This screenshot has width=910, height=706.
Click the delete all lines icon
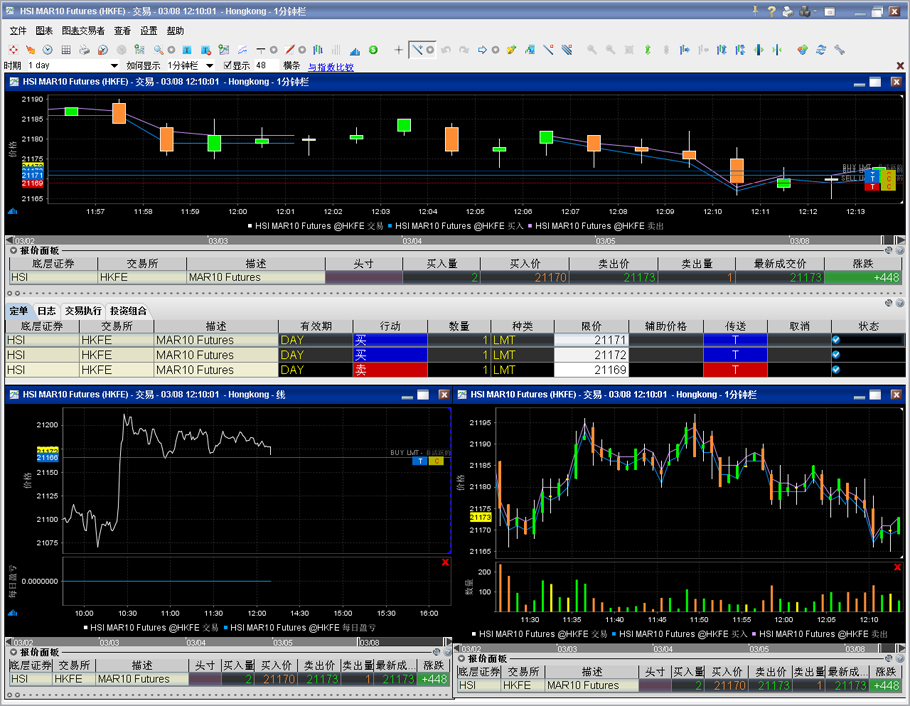[x=567, y=50]
